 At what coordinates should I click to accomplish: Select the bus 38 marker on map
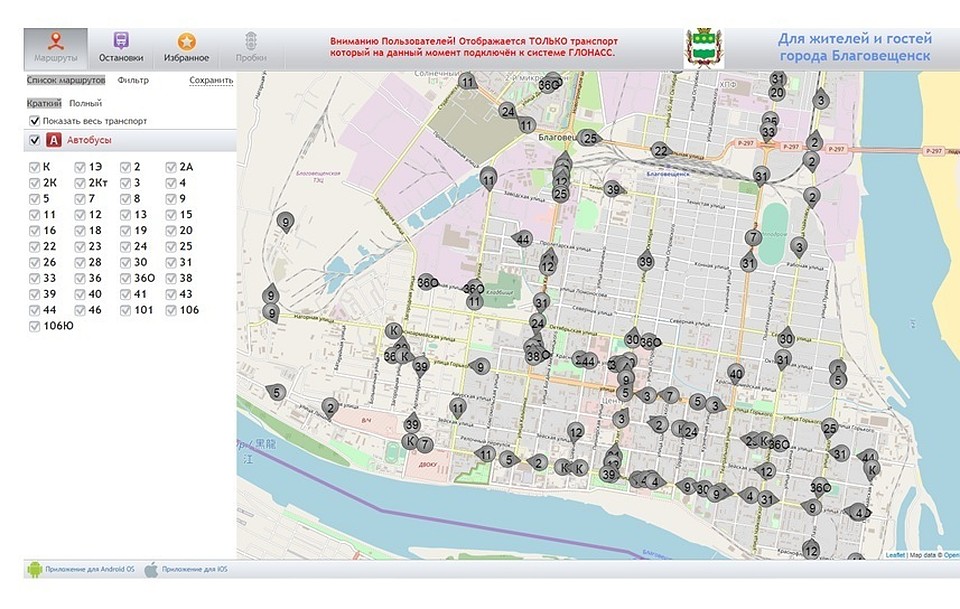point(534,356)
